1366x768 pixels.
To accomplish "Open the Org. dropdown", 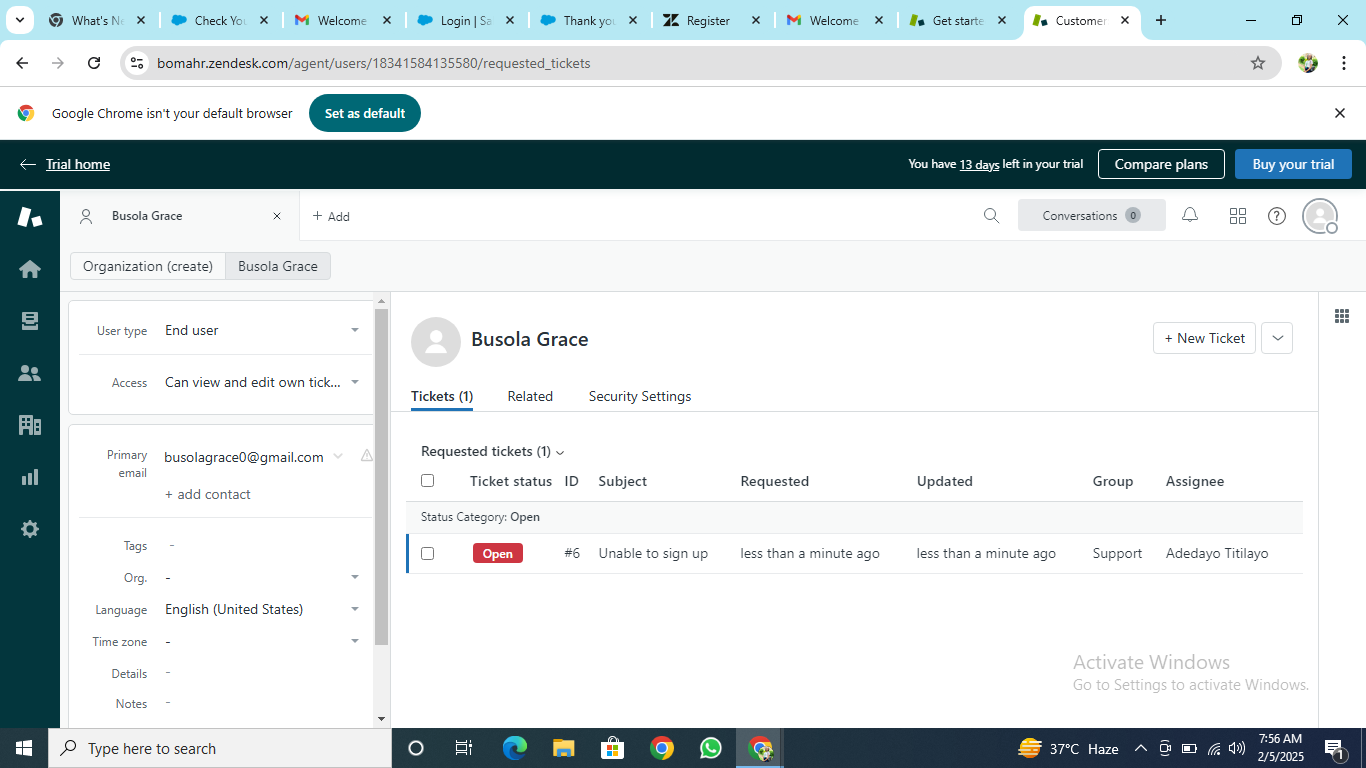I will click(262, 577).
